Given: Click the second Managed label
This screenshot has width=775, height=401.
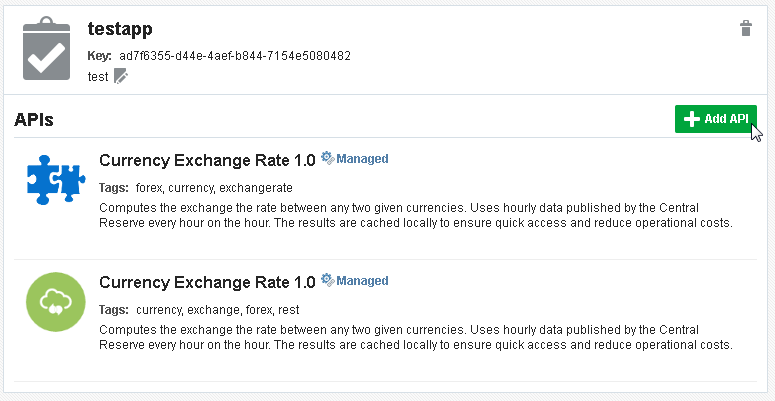Looking at the screenshot, I should coord(362,281).
